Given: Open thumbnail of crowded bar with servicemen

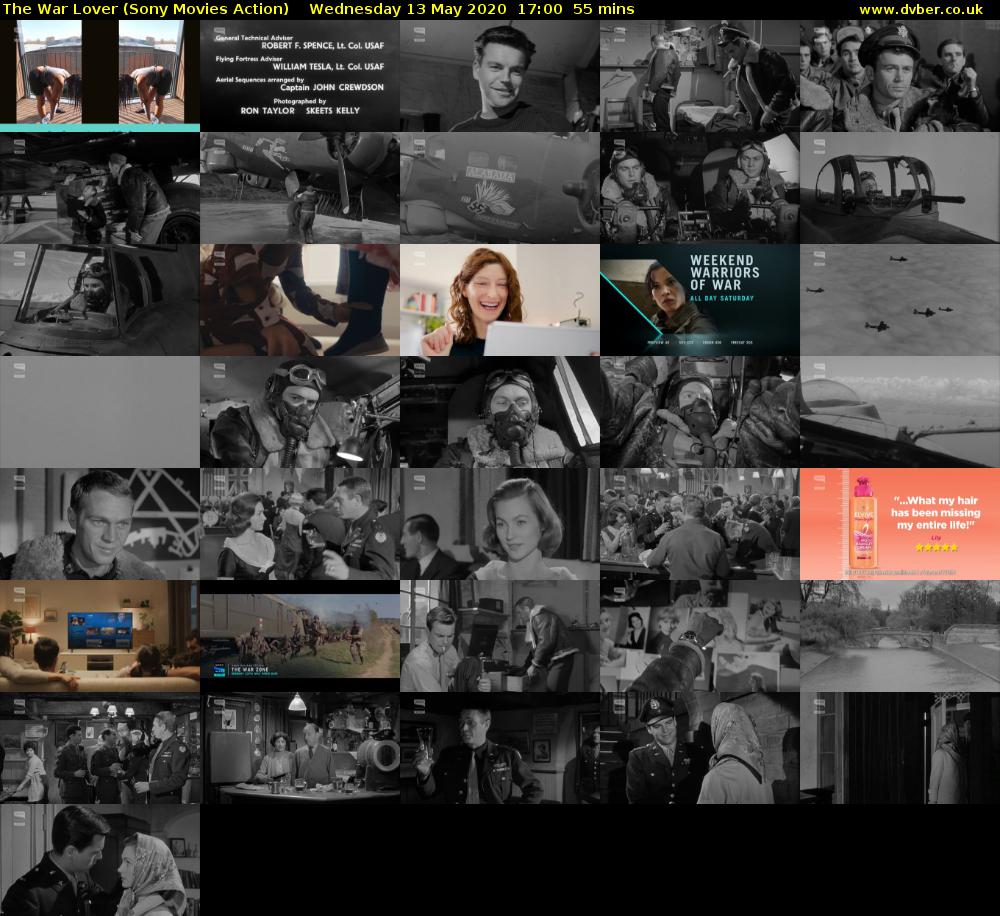Looking at the screenshot, I should coord(700,524).
